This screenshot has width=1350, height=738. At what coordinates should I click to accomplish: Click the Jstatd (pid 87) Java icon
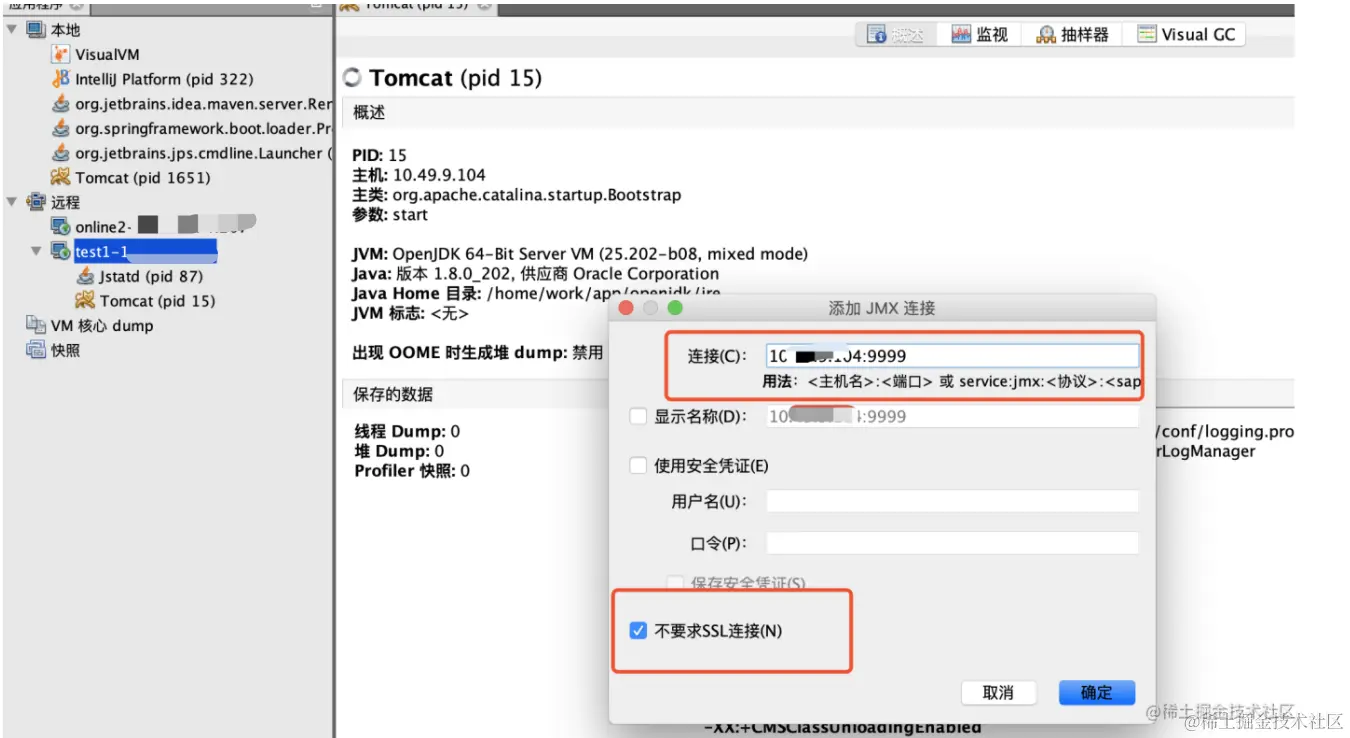[x=86, y=276]
